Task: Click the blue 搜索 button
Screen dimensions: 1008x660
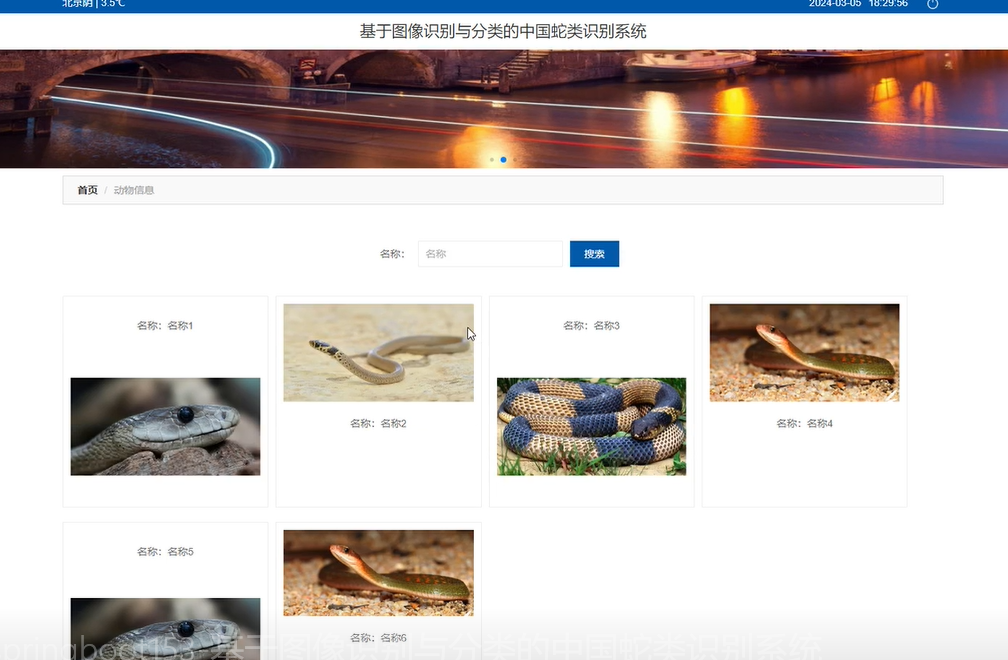Action: [x=594, y=254]
